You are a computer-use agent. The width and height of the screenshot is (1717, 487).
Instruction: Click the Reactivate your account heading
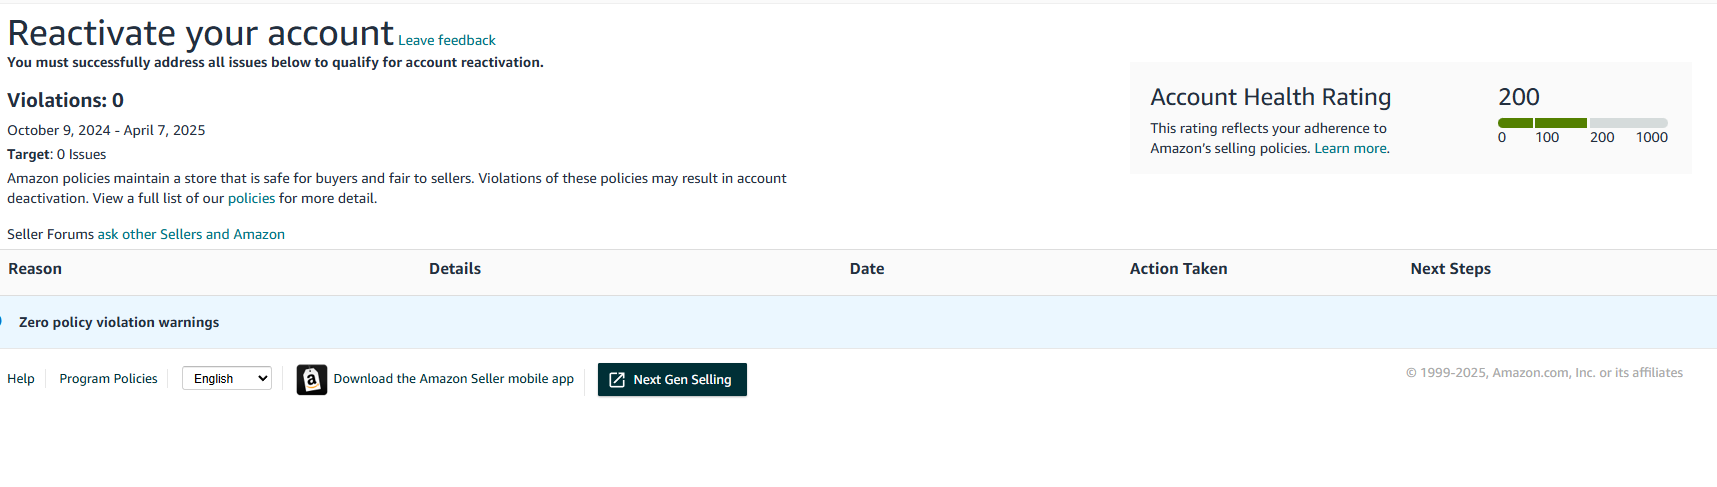click(200, 33)
